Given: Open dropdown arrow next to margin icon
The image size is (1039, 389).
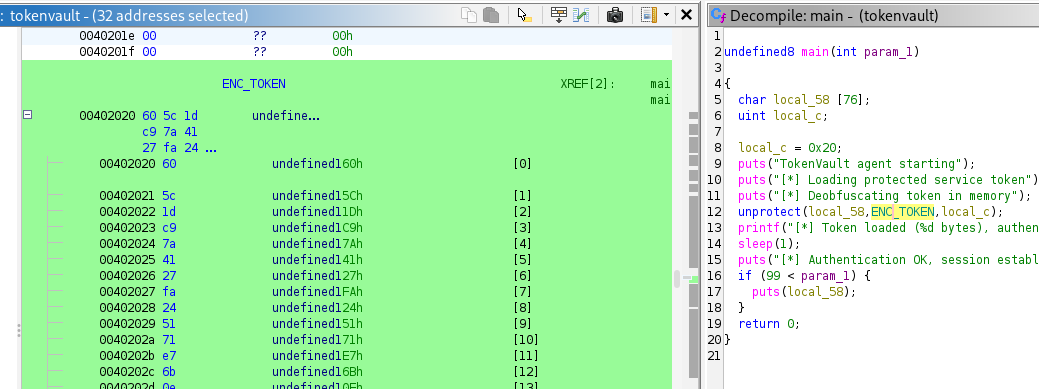Looking at the screenshot, I should point(666,15).
